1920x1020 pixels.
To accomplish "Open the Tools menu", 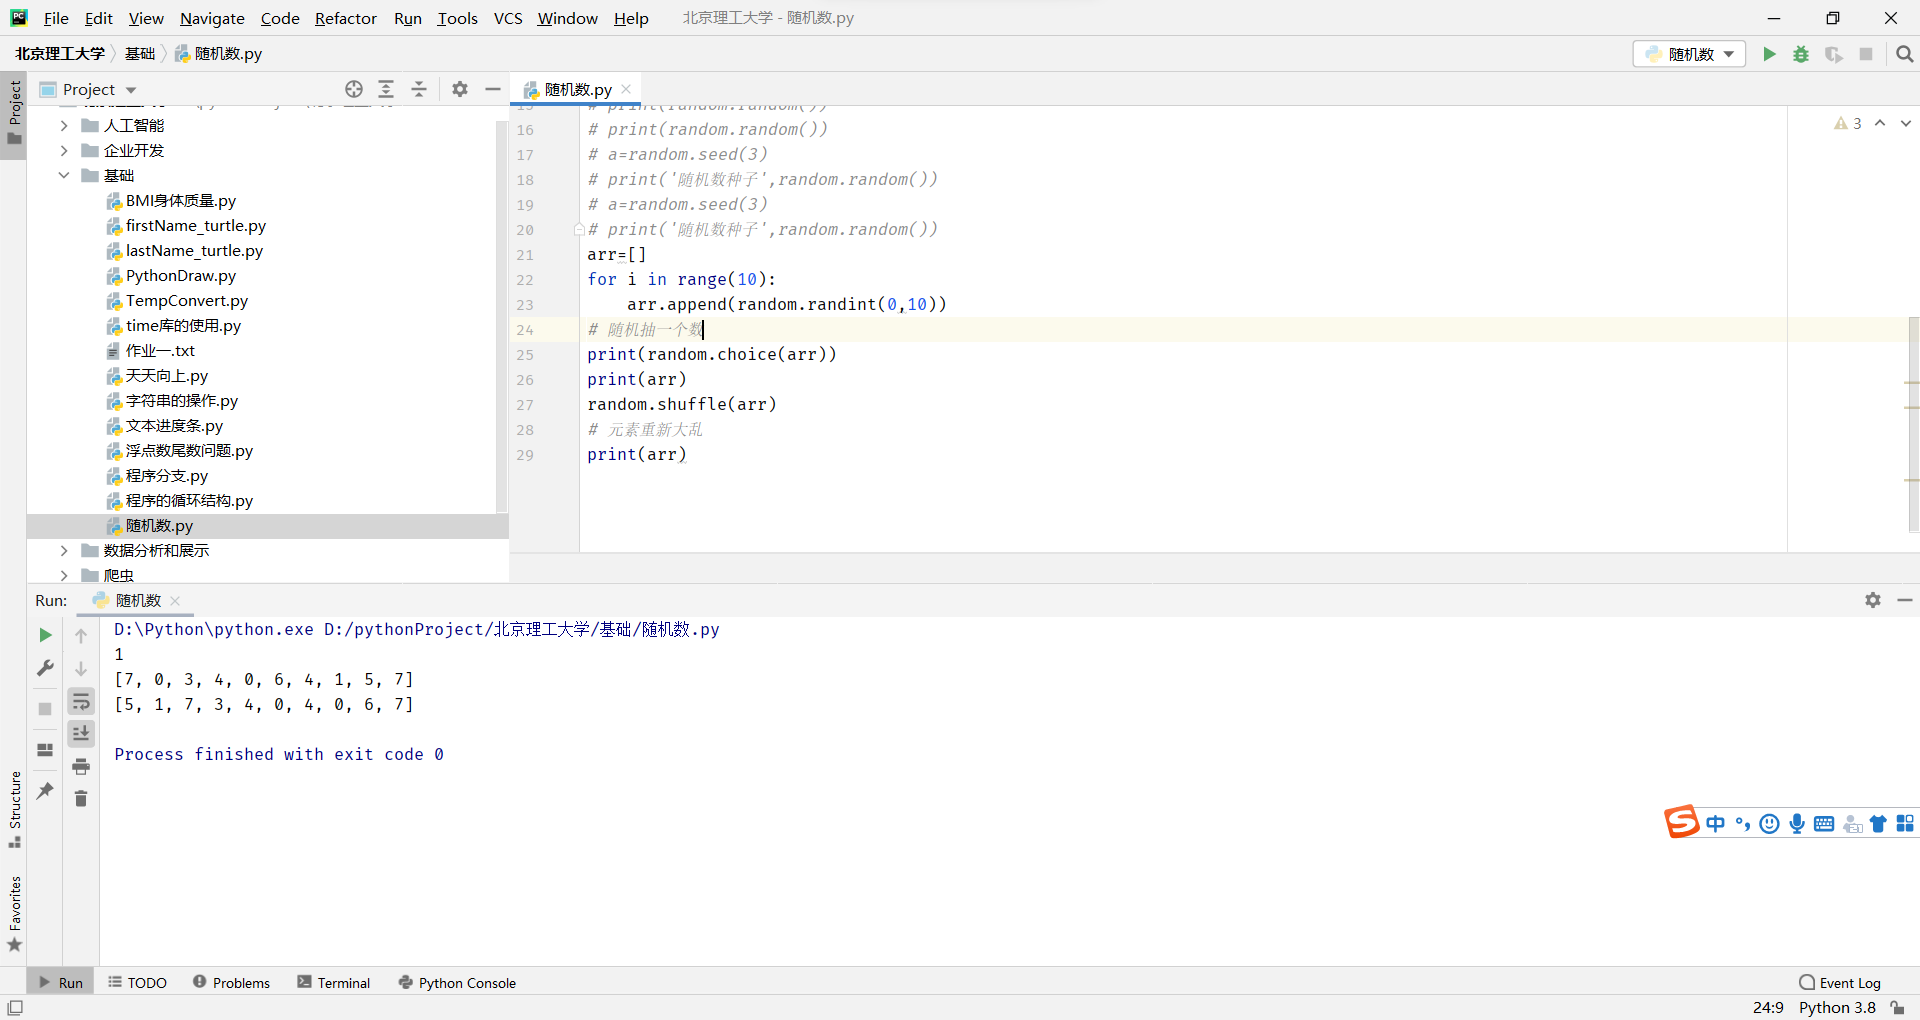I will 457,18.
